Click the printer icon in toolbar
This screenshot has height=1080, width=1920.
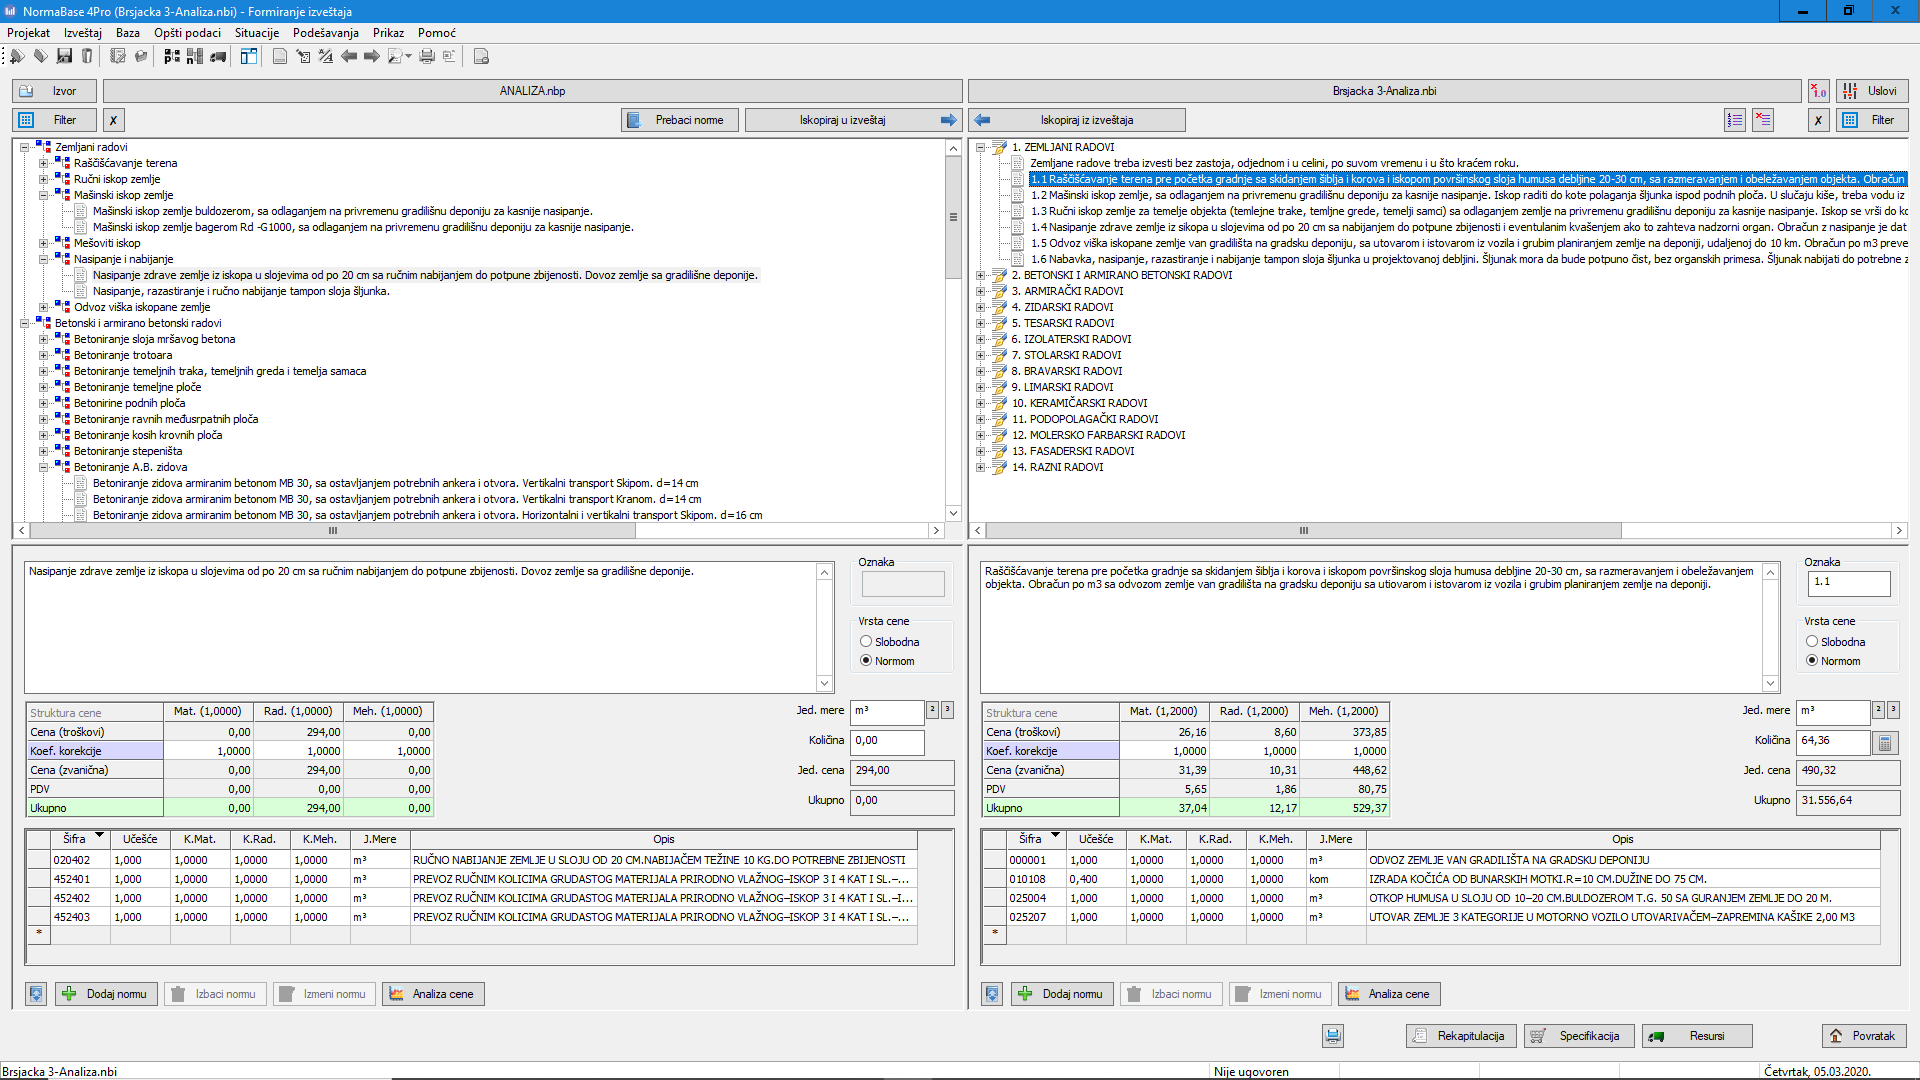coord(427,57)
